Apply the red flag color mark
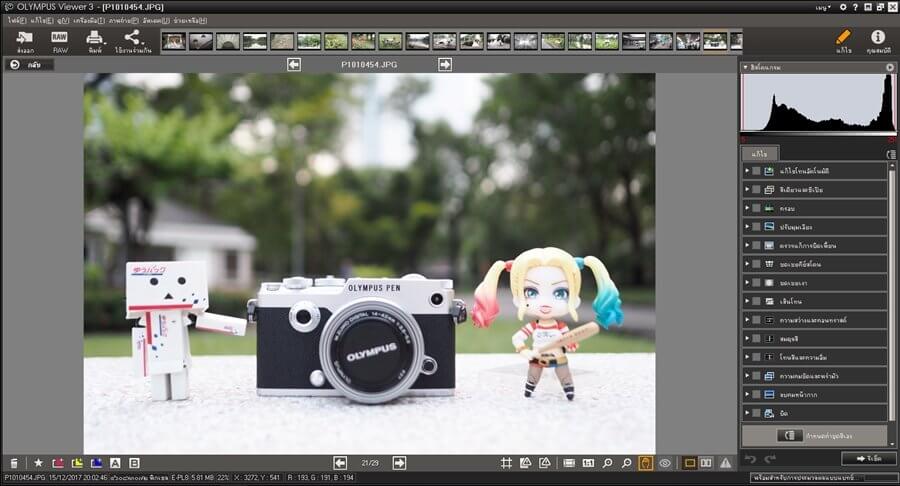This screenshot has width=900, height=486. coord(58,462)
